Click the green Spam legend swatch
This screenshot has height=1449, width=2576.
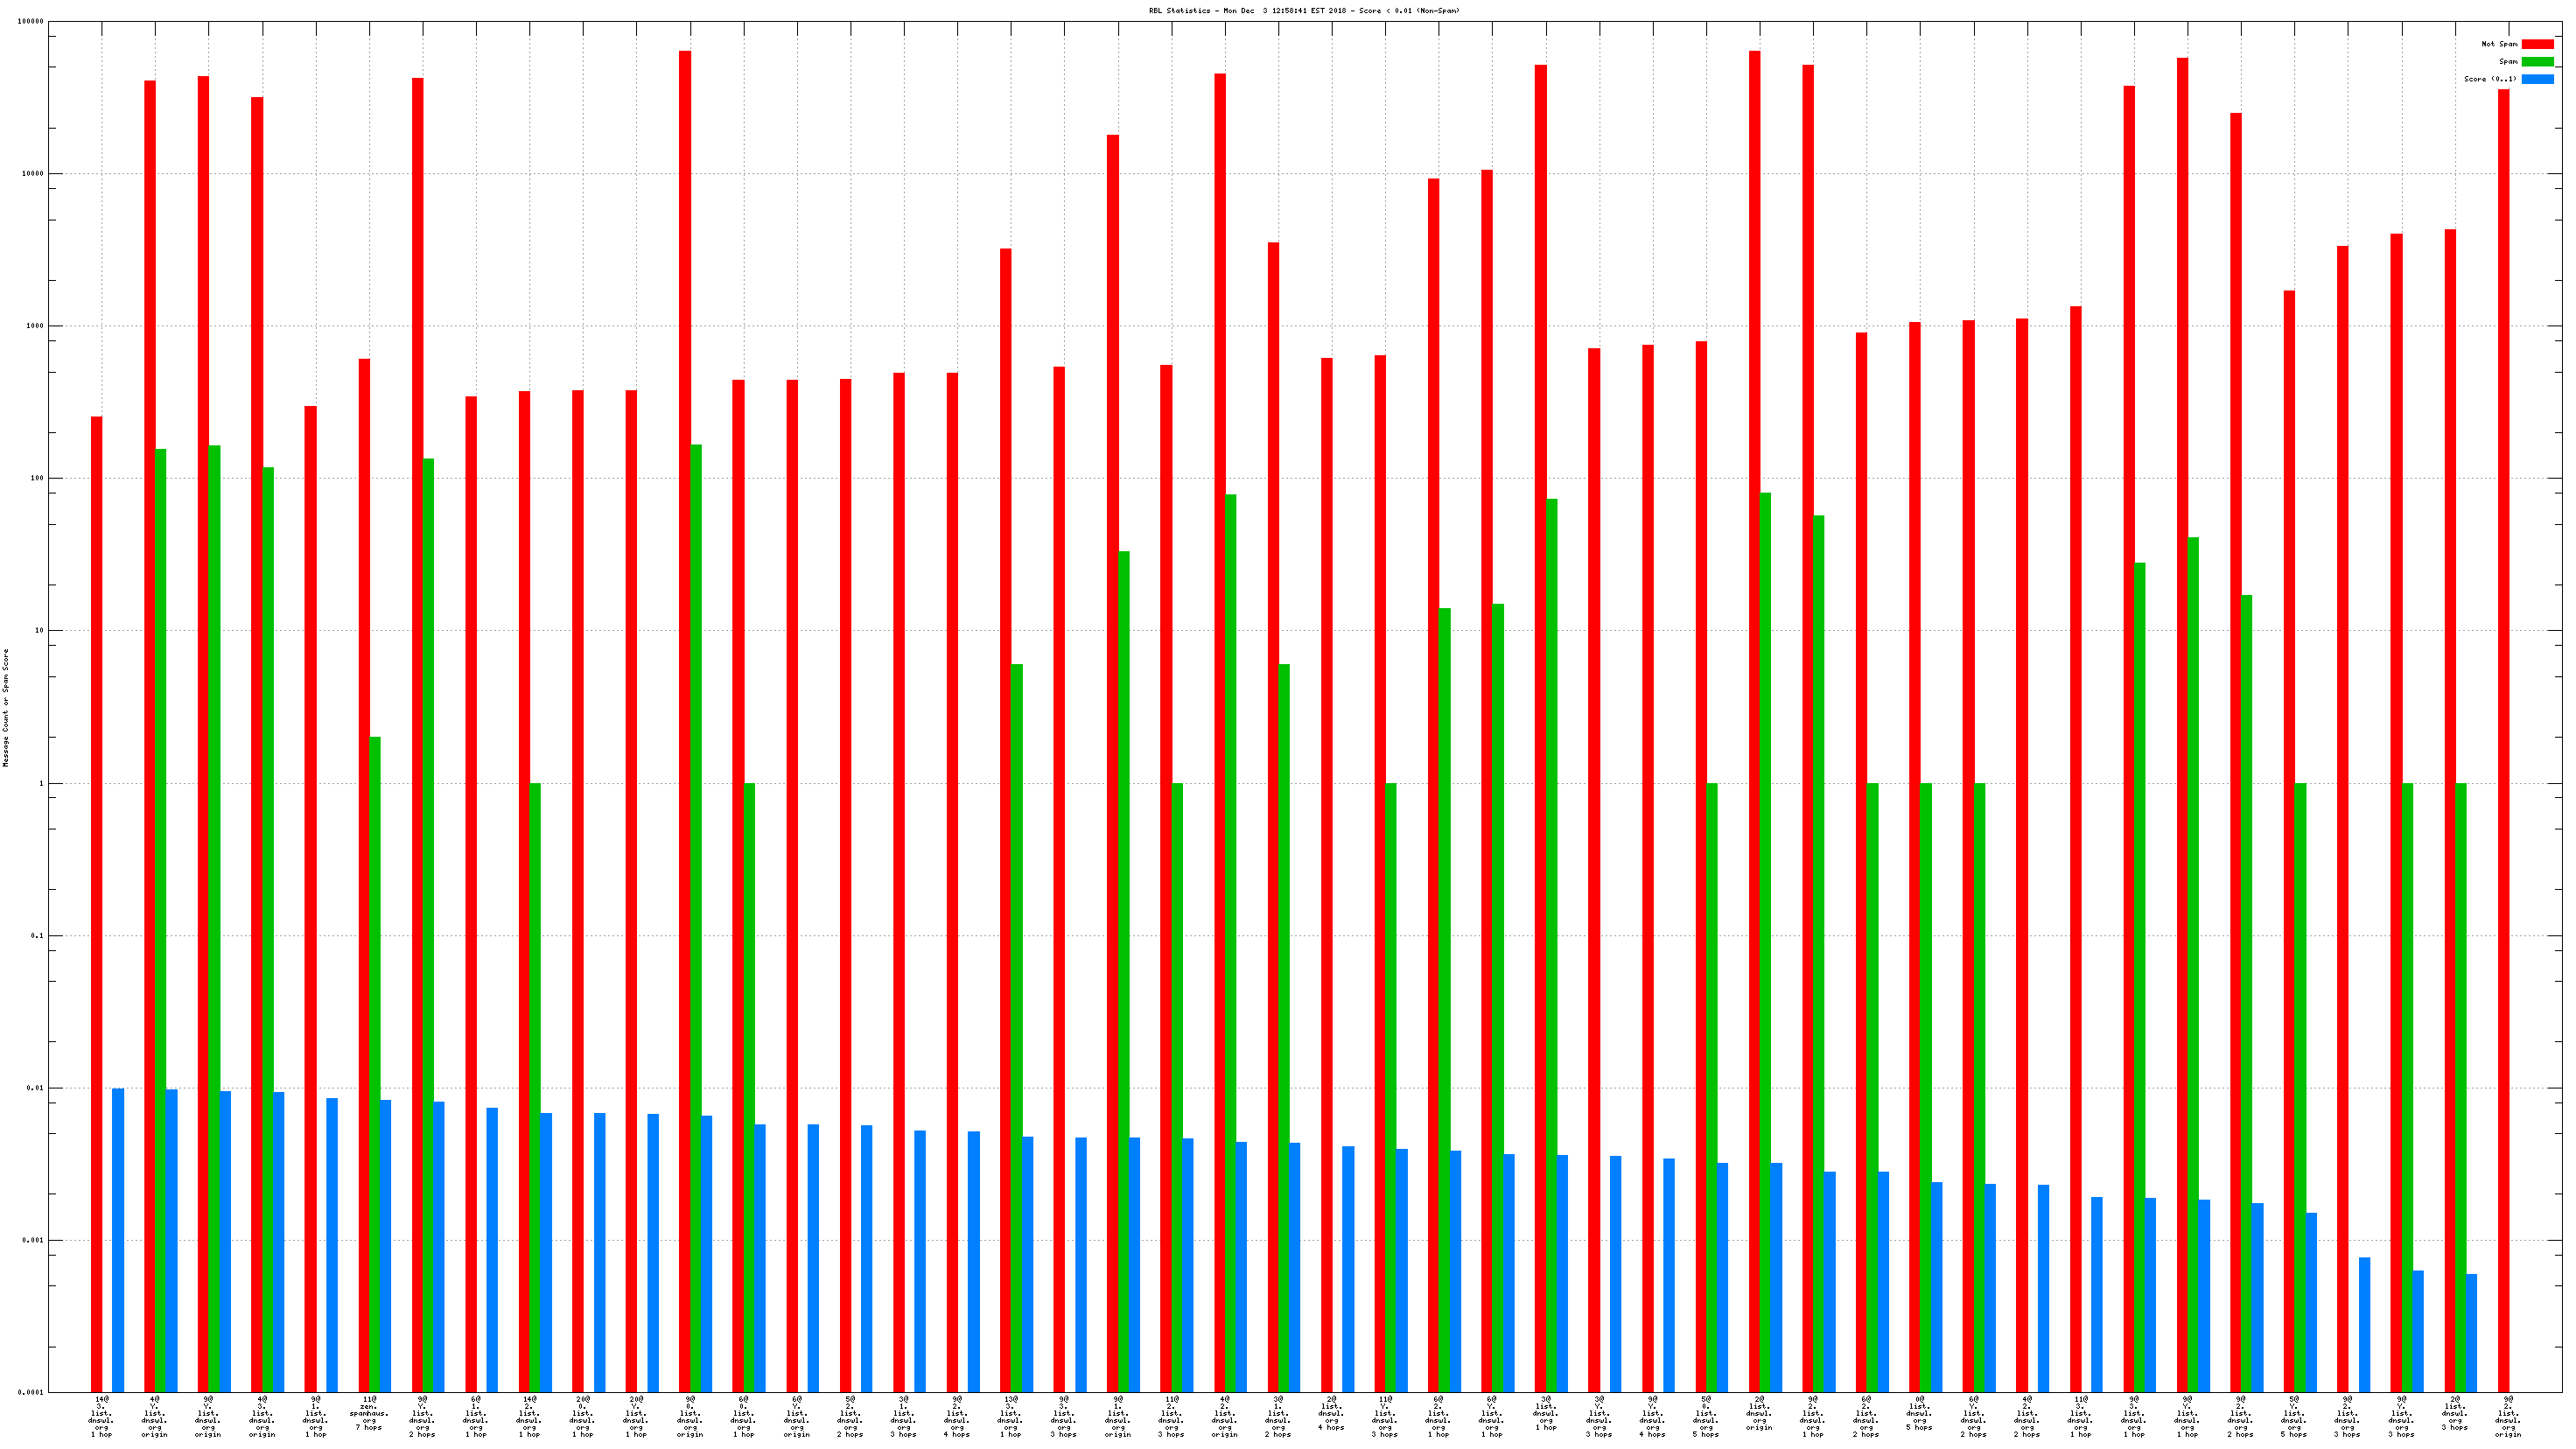point(2537,62)
